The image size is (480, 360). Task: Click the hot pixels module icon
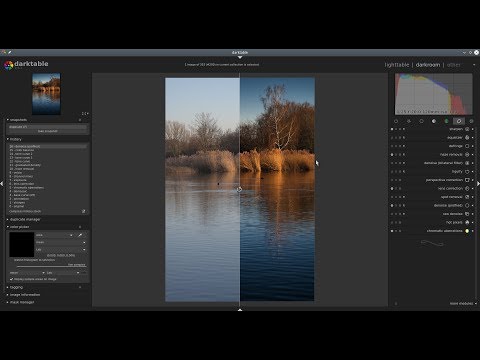coord(467,222)
